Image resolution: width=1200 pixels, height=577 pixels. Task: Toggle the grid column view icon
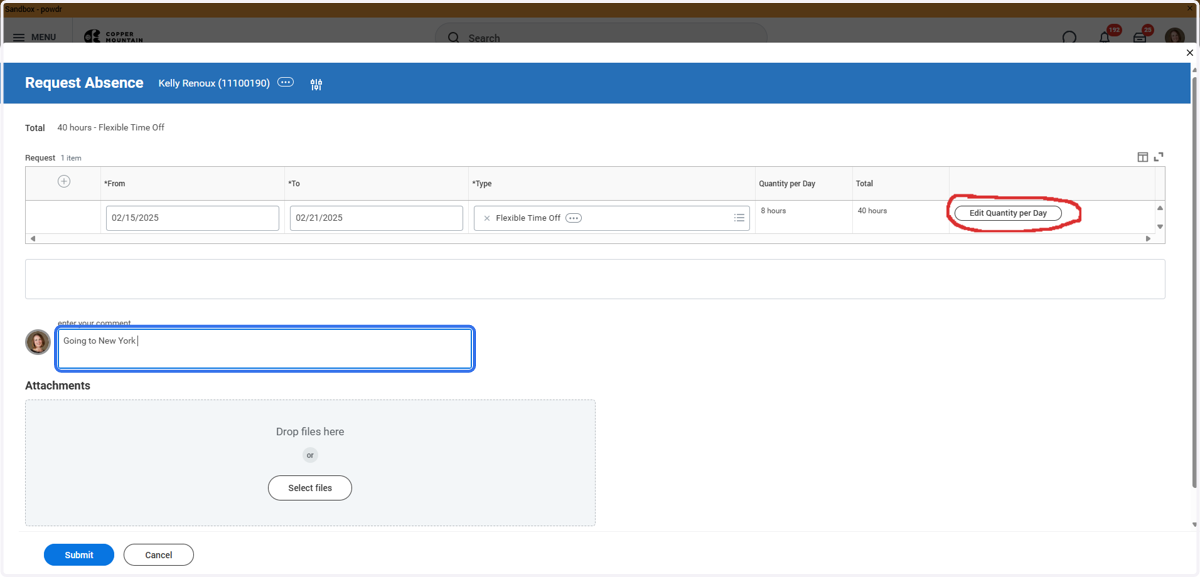pos(1143,157)
